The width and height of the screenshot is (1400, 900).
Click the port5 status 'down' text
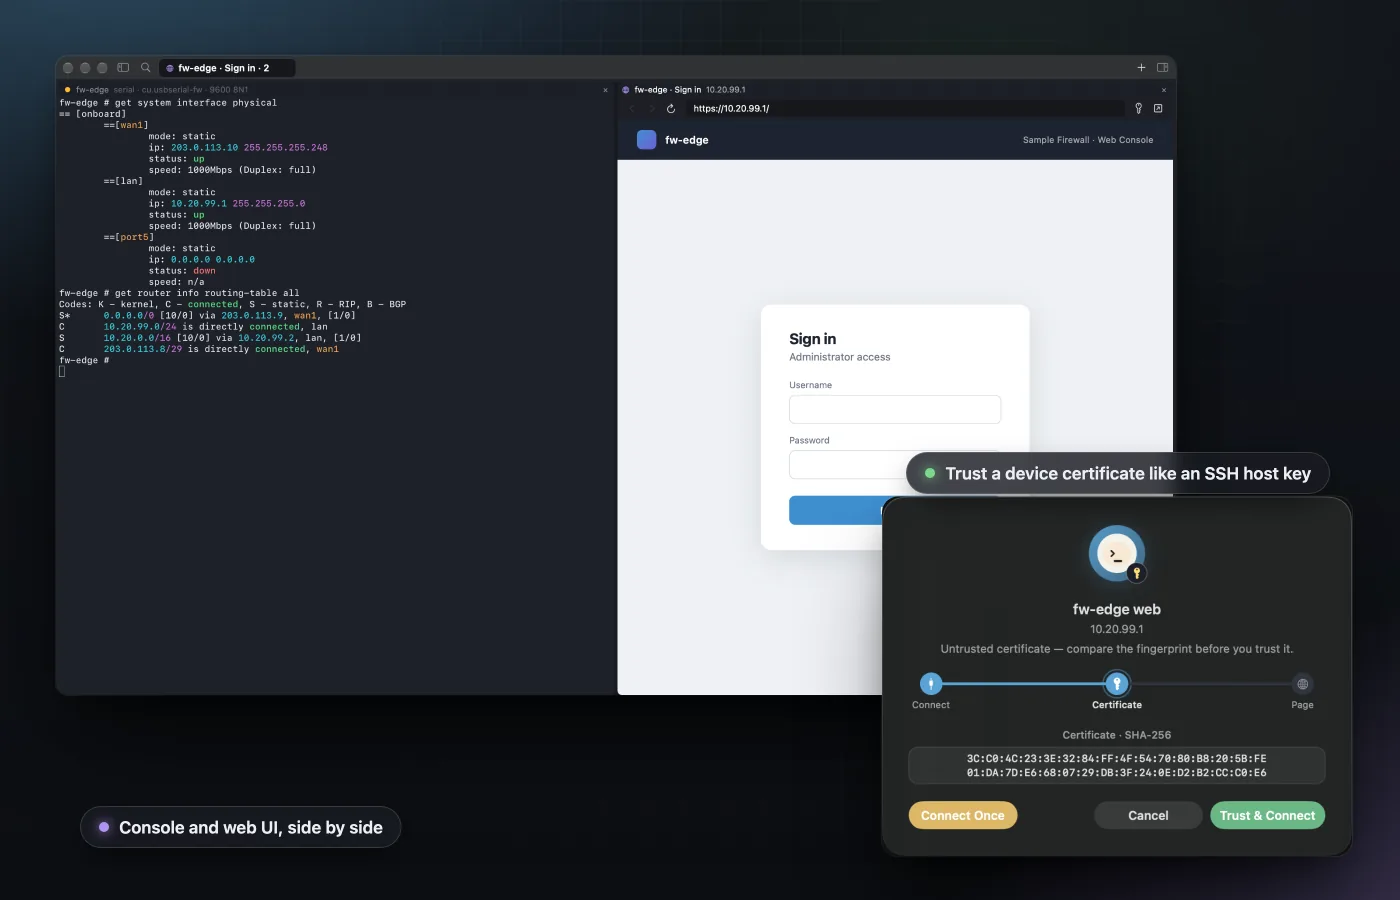click(204, 271)
